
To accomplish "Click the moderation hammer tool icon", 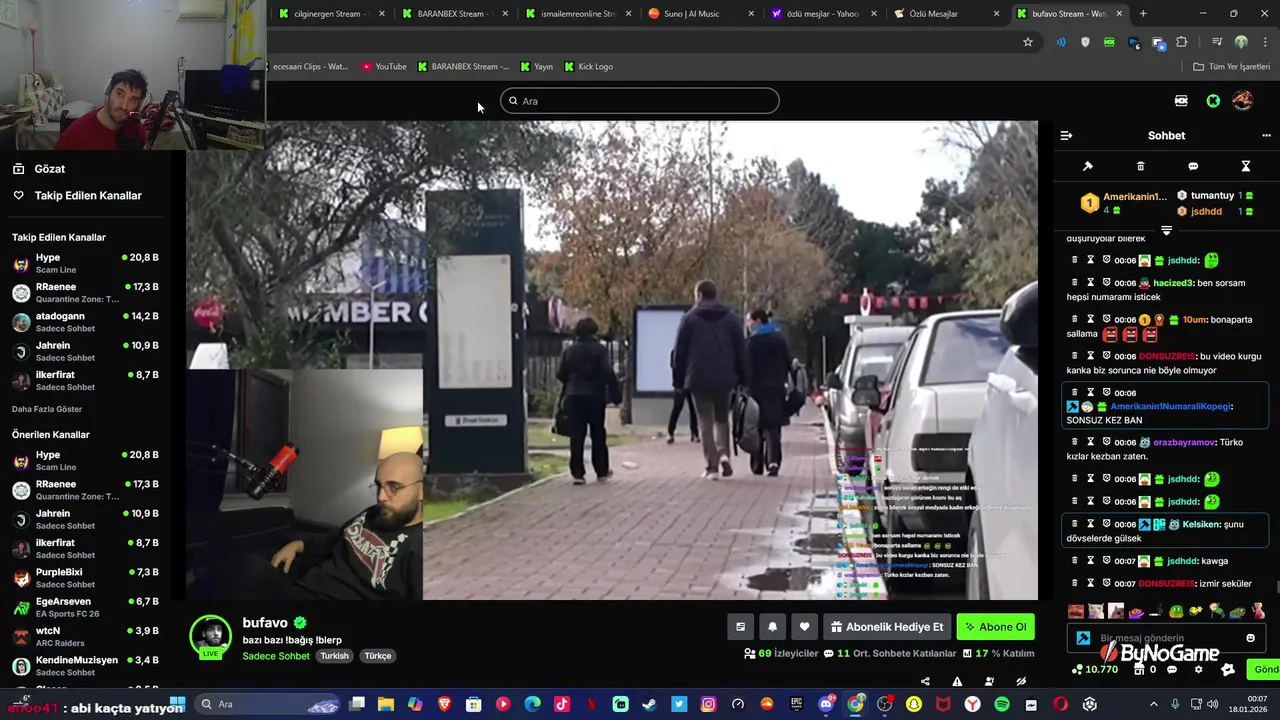I will coord(1088,166).
